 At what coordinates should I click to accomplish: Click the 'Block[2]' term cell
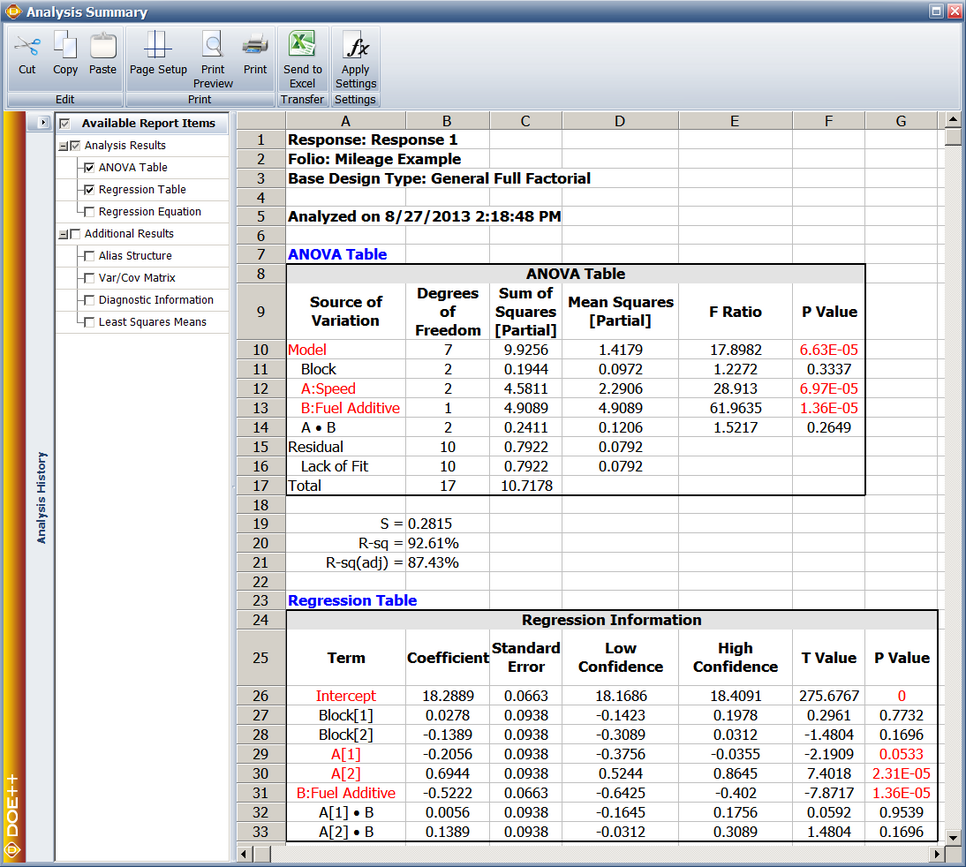(x=346, y=735)
